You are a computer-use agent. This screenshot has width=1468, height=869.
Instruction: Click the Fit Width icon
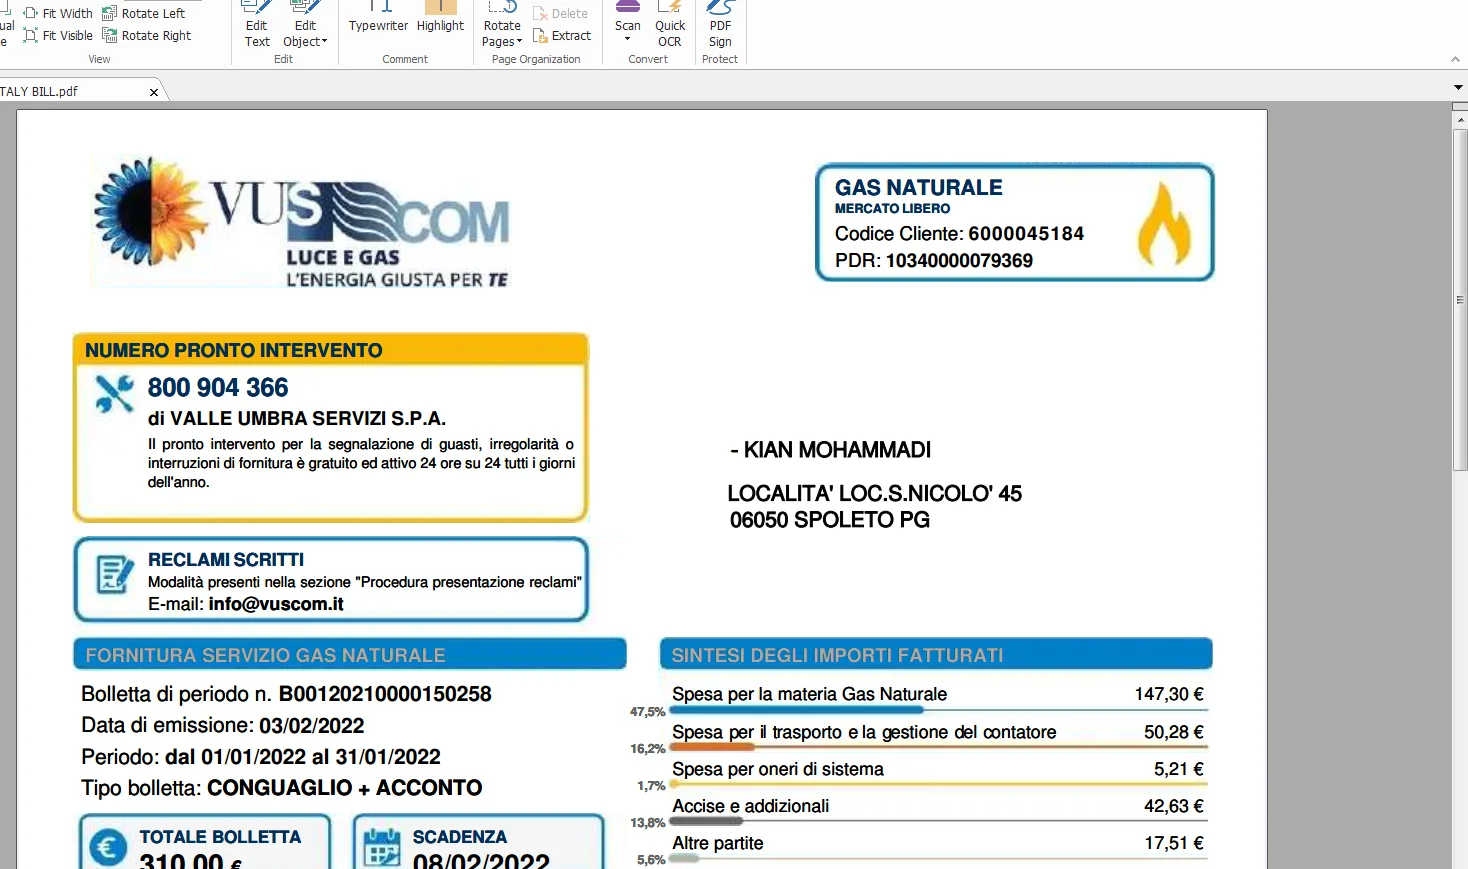coord(31,13)
